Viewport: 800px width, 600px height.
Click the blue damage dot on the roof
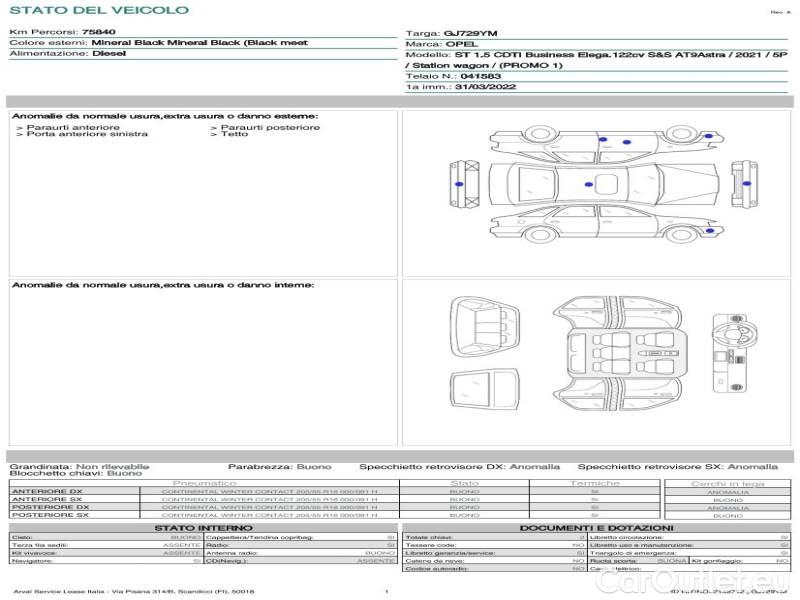click(x=587, y=185)
